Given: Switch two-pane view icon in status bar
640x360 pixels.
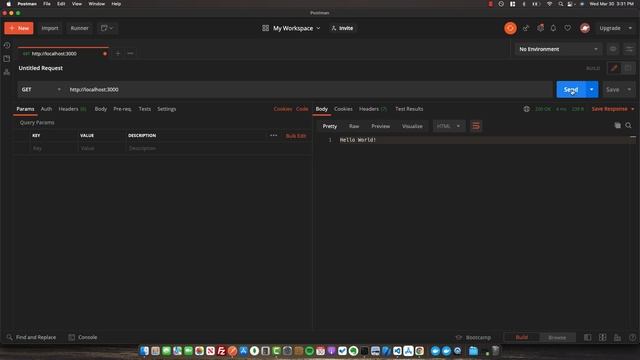Looking at the screenshot, I should coord(602,337).
